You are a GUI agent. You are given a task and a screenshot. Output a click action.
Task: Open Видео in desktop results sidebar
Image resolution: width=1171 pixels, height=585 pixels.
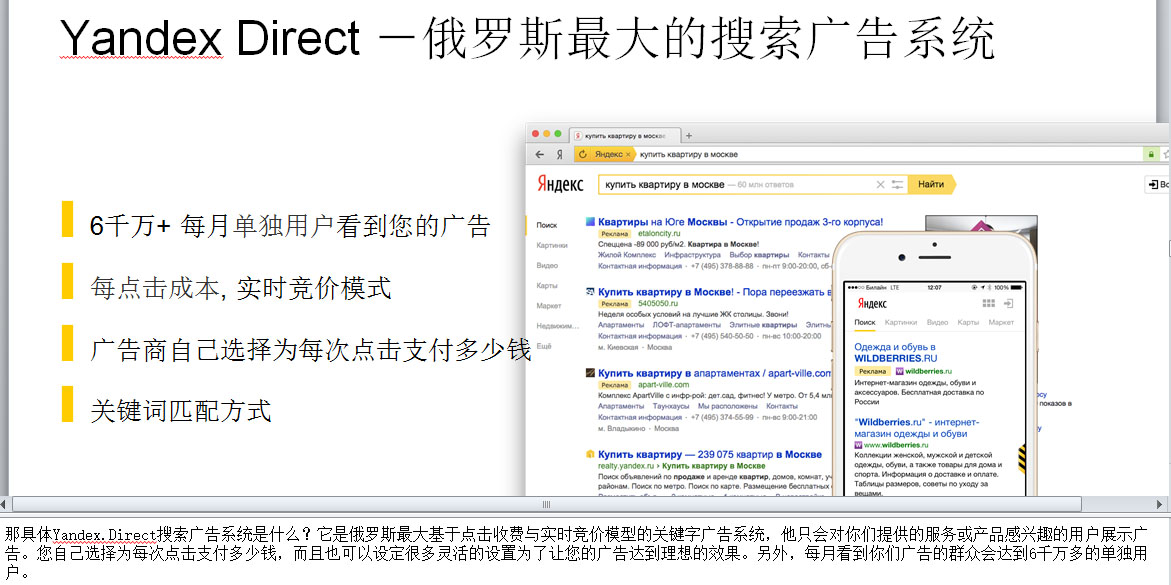pyautogui.click(x=547, y=265)
